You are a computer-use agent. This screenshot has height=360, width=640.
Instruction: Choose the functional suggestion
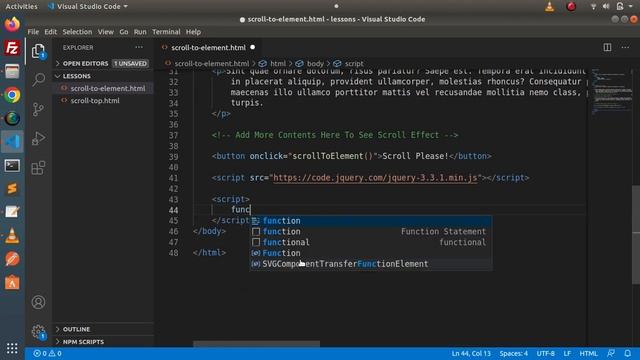click(371, 242)
